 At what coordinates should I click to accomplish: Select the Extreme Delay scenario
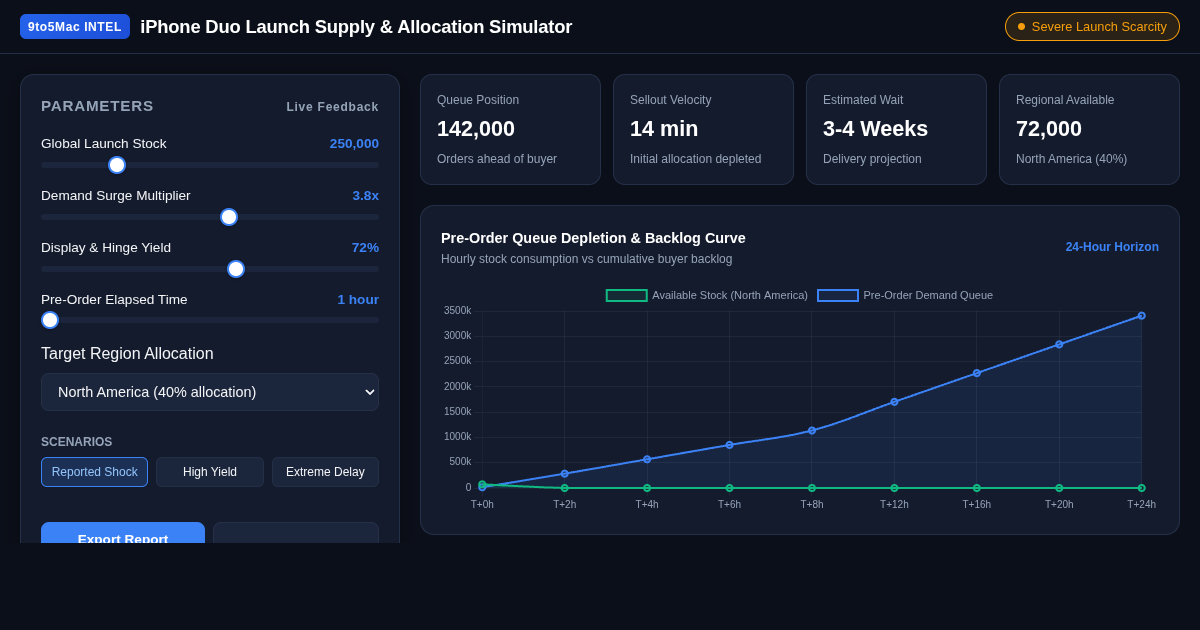click(x=325, y=472)
